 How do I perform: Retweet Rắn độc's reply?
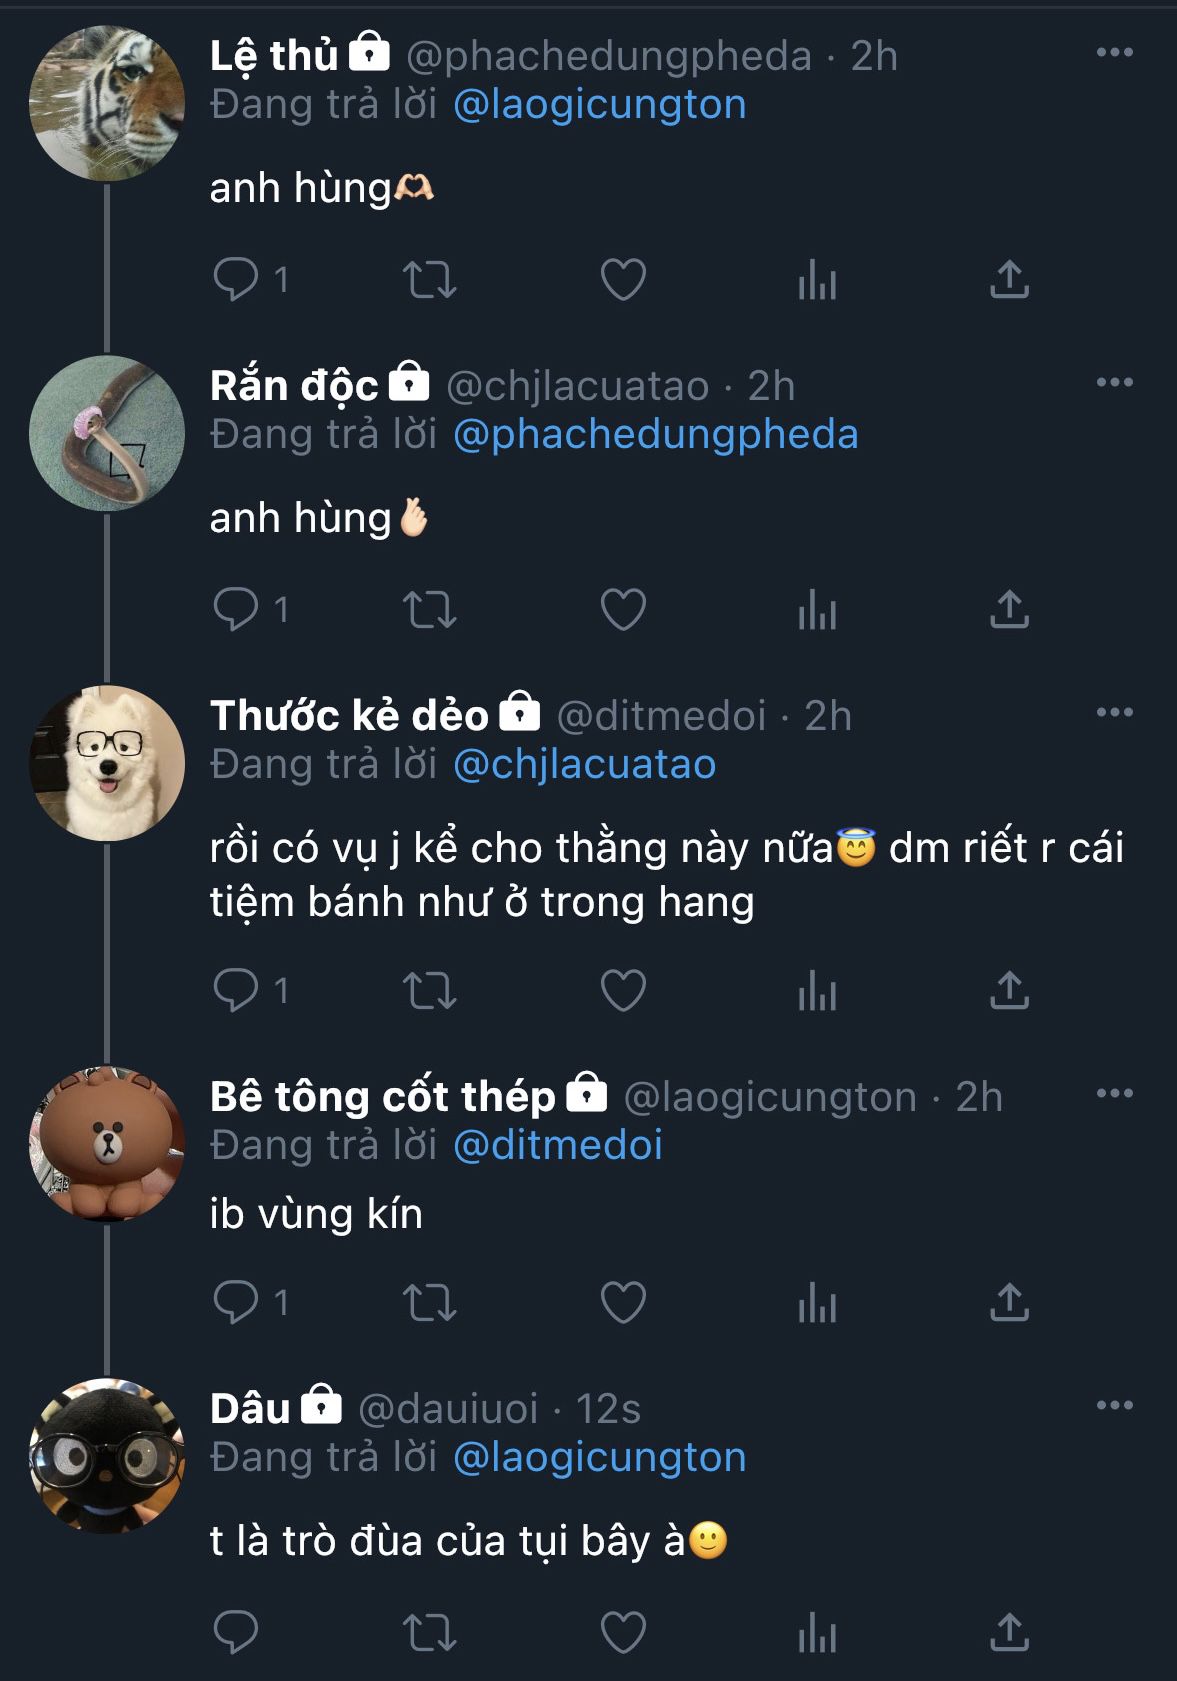(429, 610)
